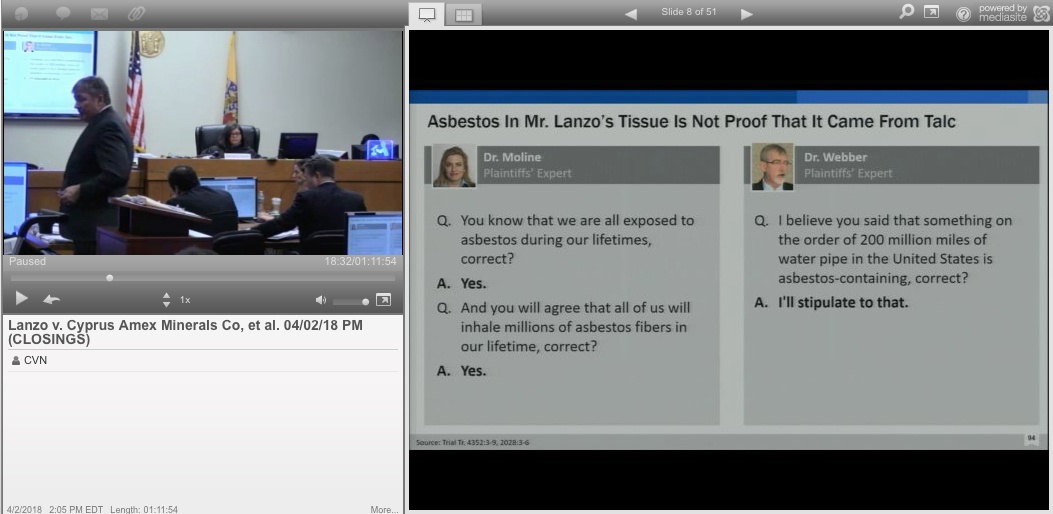Expand details with the More... link
This screenshot has height=514, width=1053.
(383, 509)
